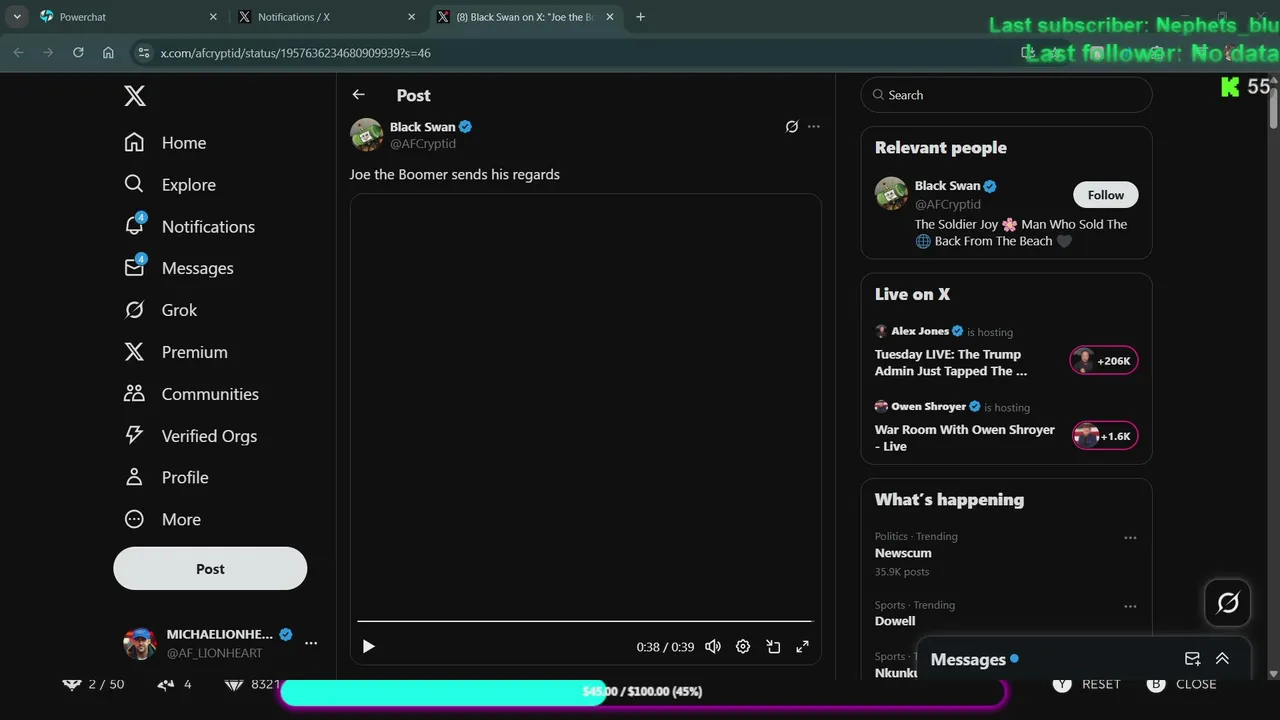
Task: Click the Post button in sidebar
Action: pos(210,568)
